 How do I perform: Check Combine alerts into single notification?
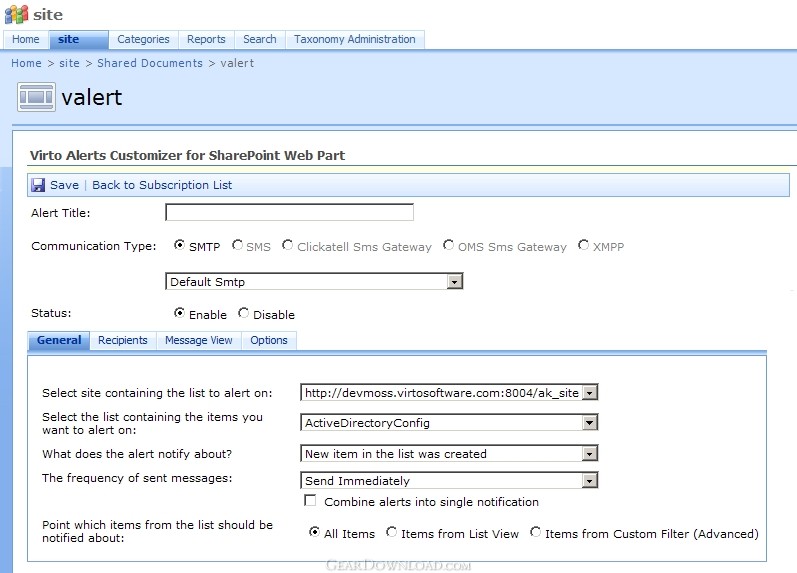click(x=310, y=500)
